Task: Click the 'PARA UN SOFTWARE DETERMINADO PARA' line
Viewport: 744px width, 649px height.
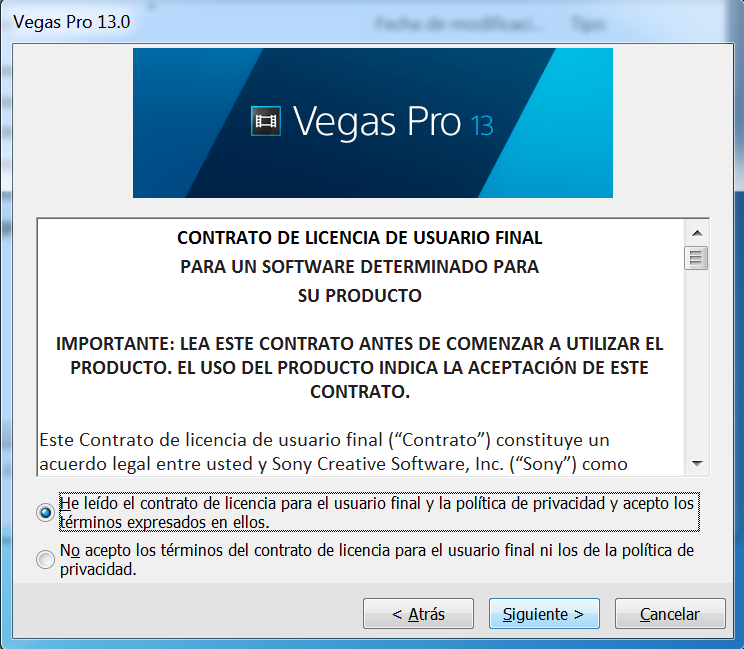Action: click(360, 267)
